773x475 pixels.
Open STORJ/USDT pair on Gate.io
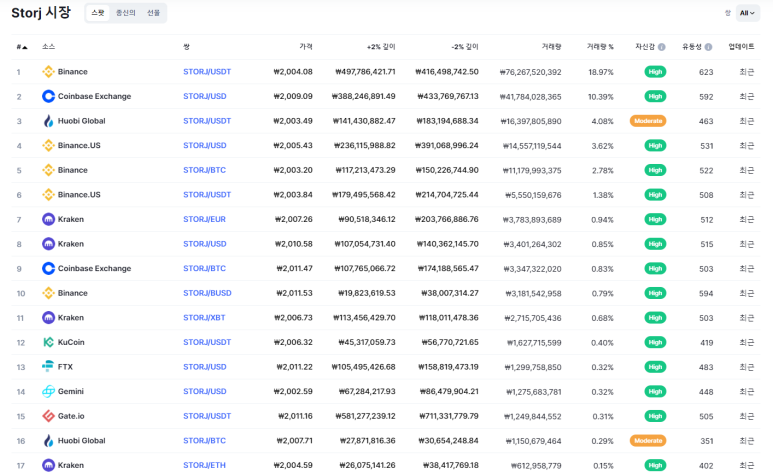pyautogui.click(x=207, y=416)
